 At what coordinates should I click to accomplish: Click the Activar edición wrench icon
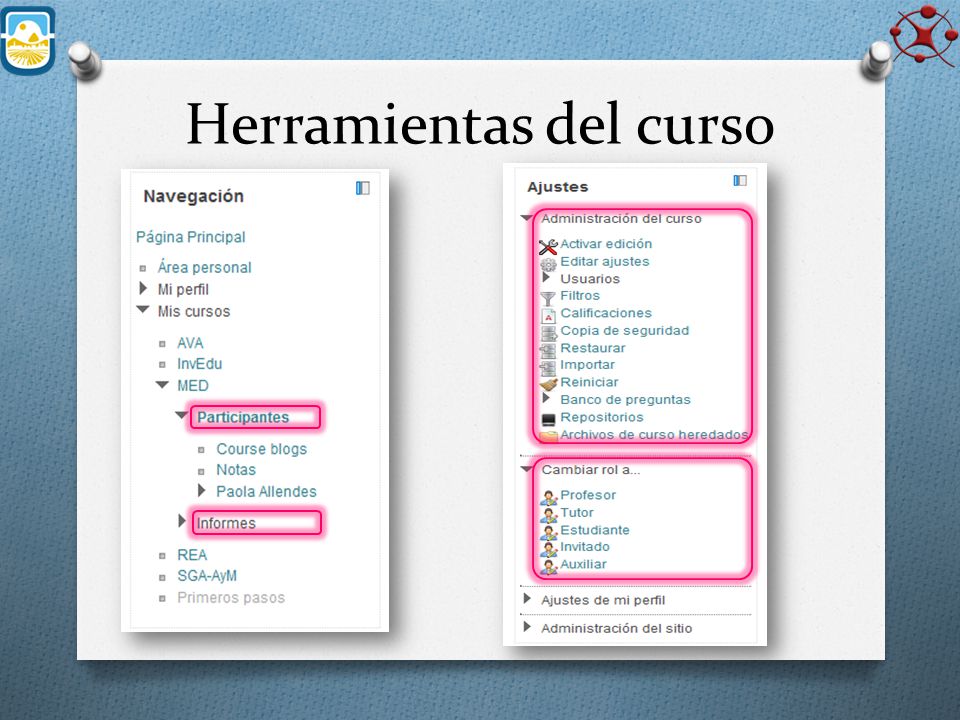[548, 246]
